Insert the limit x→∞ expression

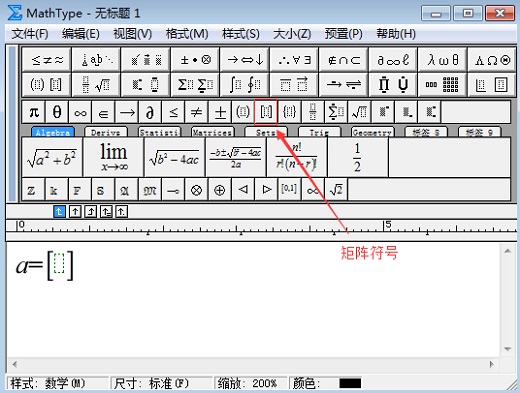point(114,157)
